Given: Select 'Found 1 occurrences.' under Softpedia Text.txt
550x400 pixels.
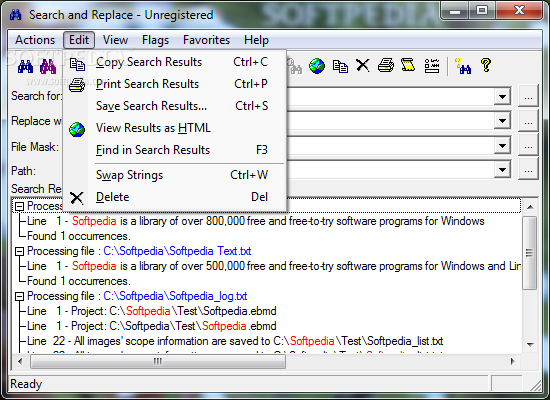Looking at the screenshot, I should [79, 281].
